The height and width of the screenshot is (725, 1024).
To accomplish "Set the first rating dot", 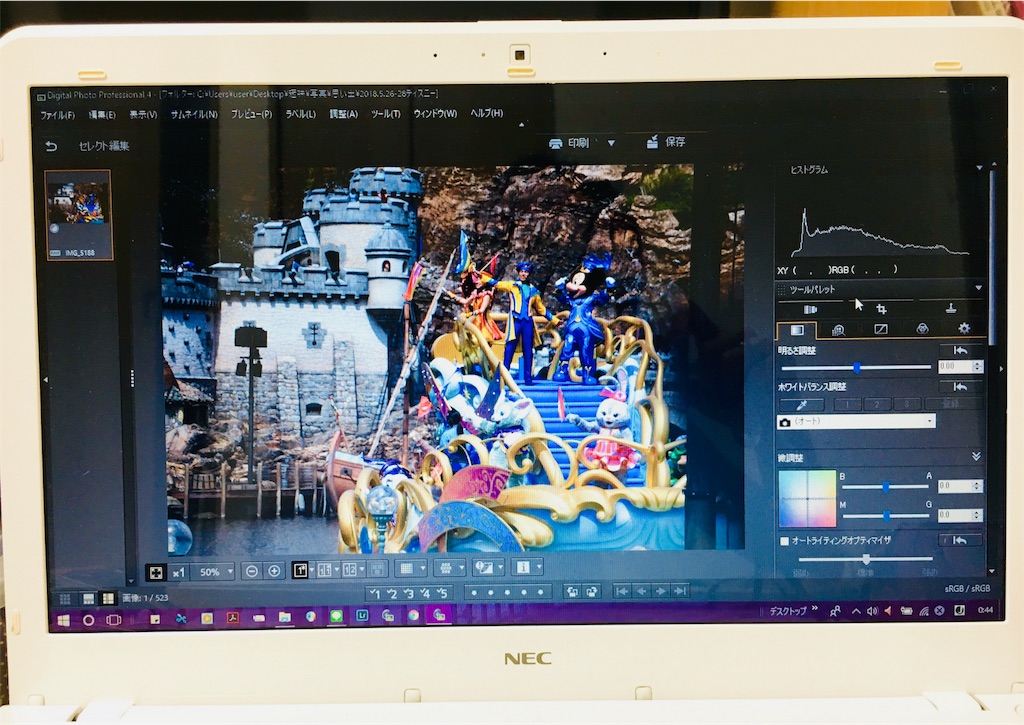I will point(474,592).
